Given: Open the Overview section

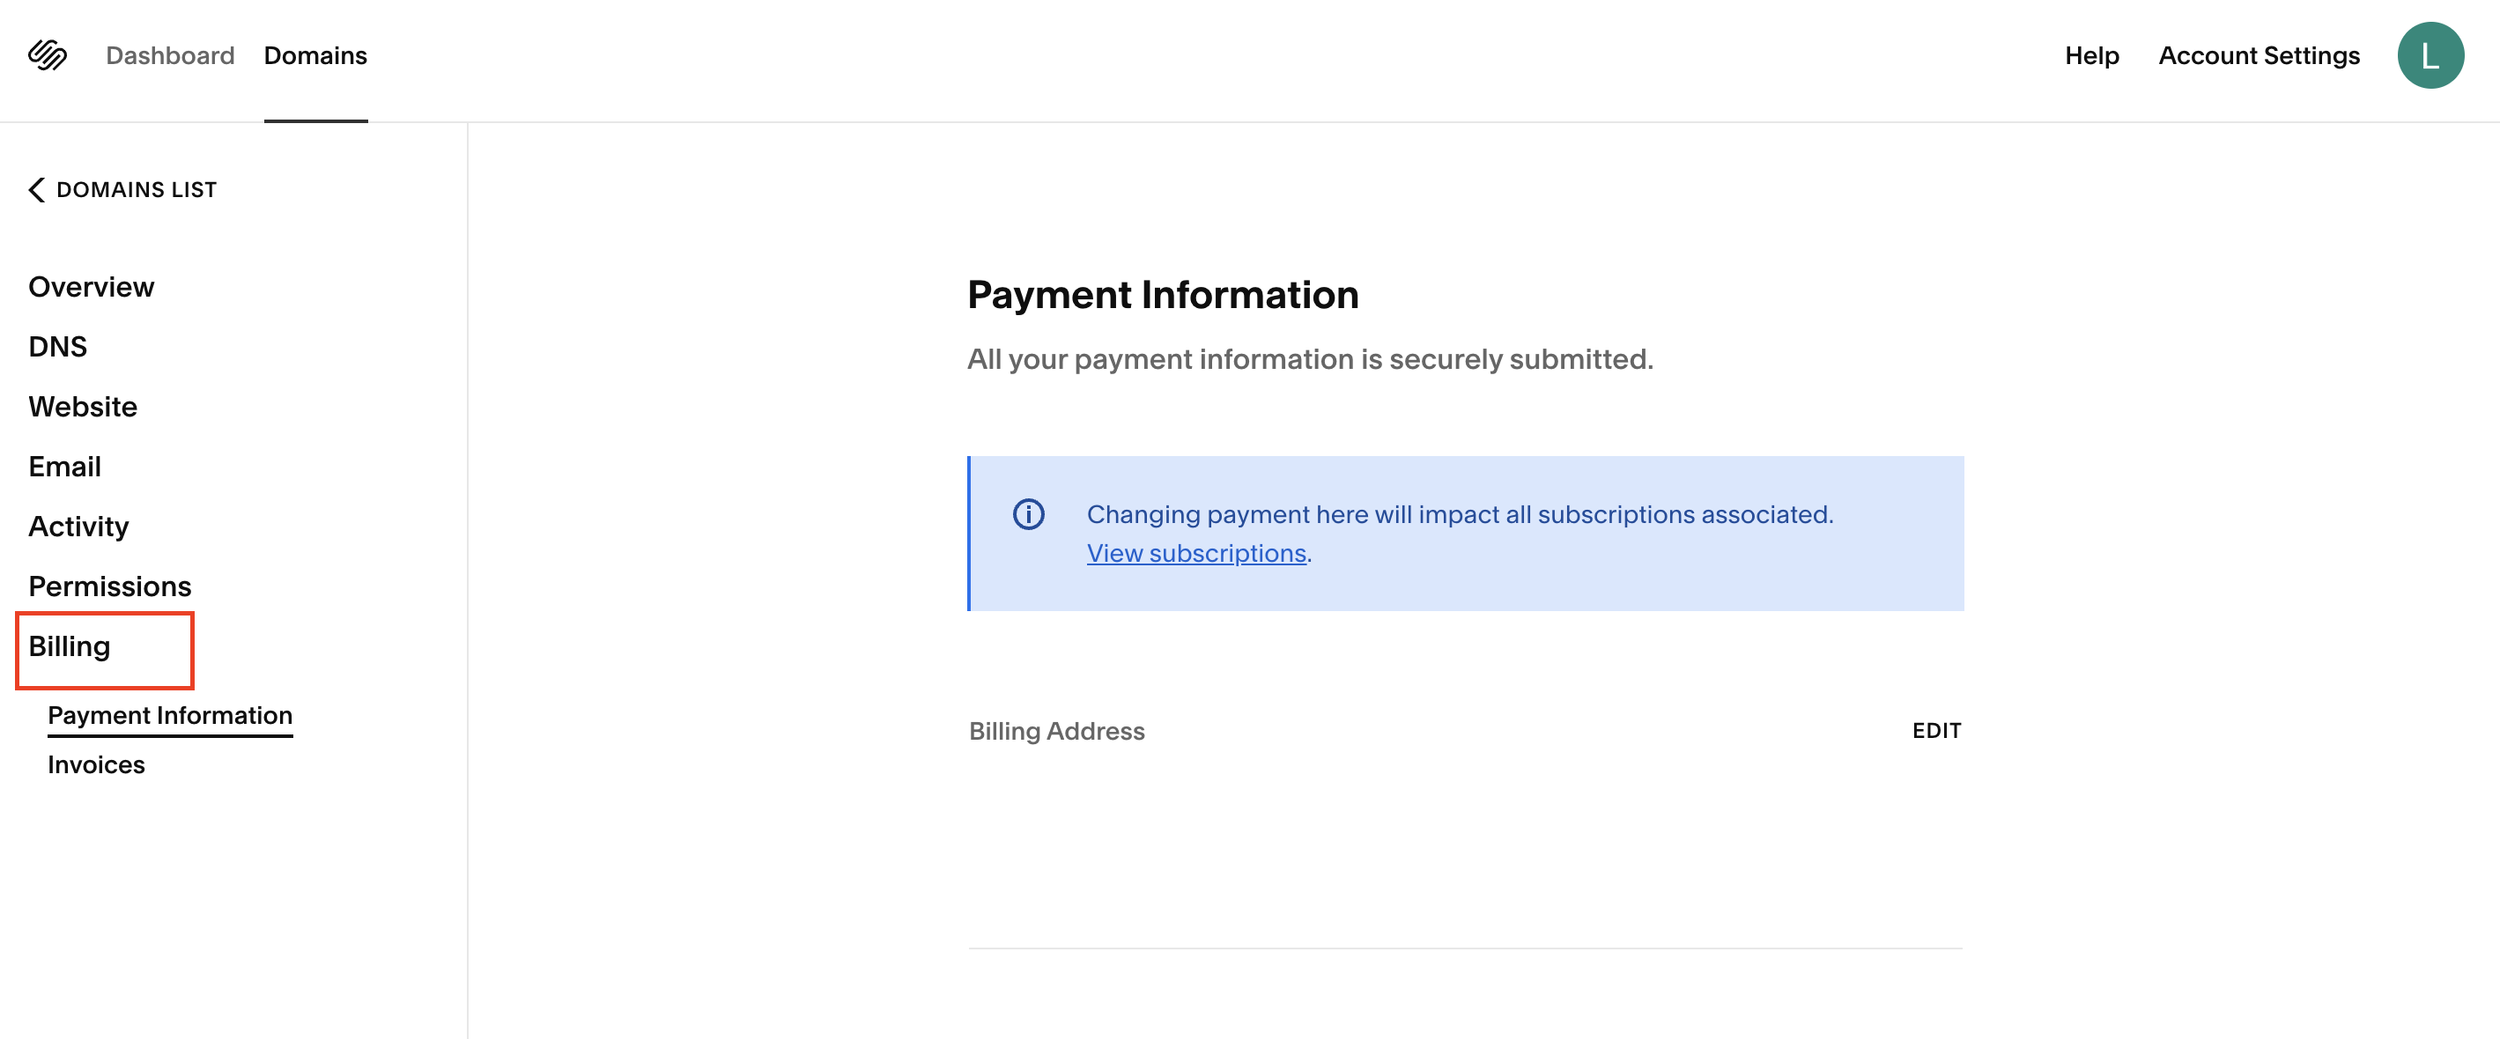Looking at the screenshot, I should (91, 287).
